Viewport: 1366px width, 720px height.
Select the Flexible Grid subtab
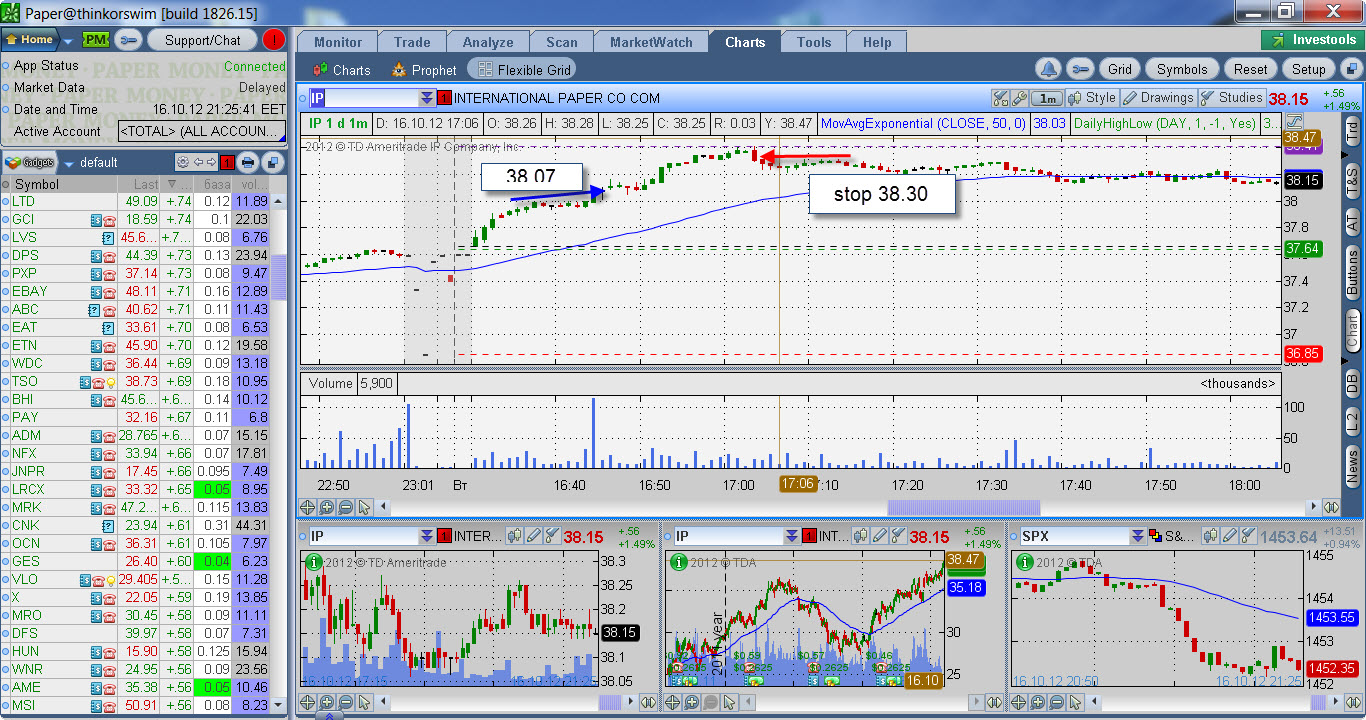tap(524, 70)
